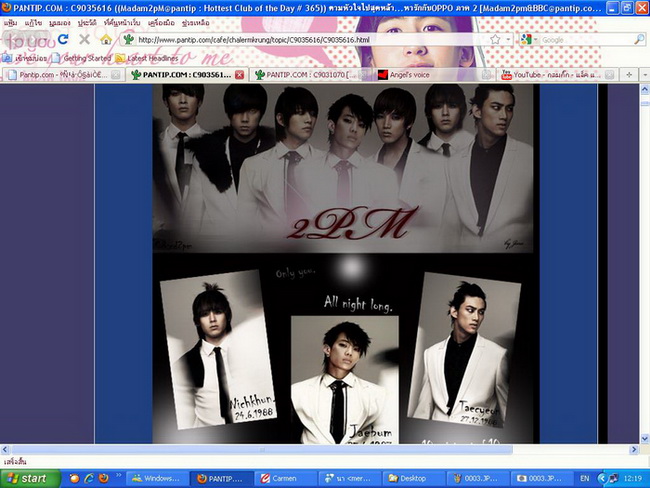Switch to the messenger chat taskbar button

[x=350, y=478]
